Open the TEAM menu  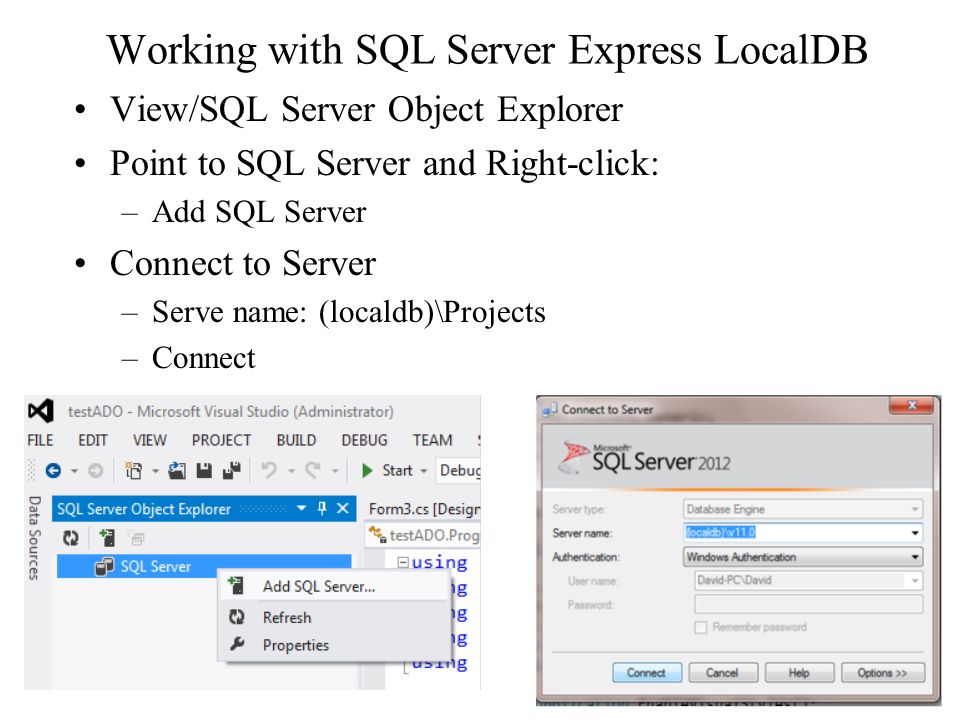pos(432,440)
